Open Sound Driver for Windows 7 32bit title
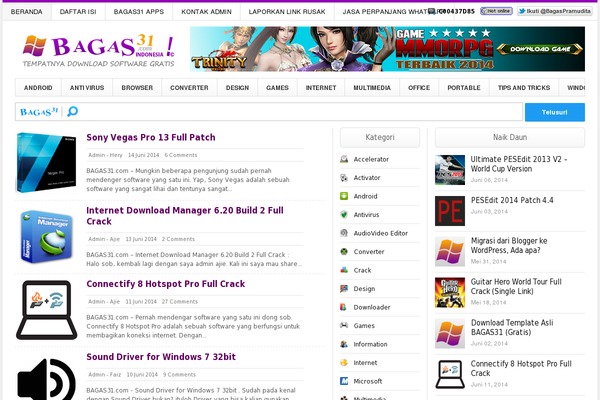The image size is (600, 400). click(161, 357)
